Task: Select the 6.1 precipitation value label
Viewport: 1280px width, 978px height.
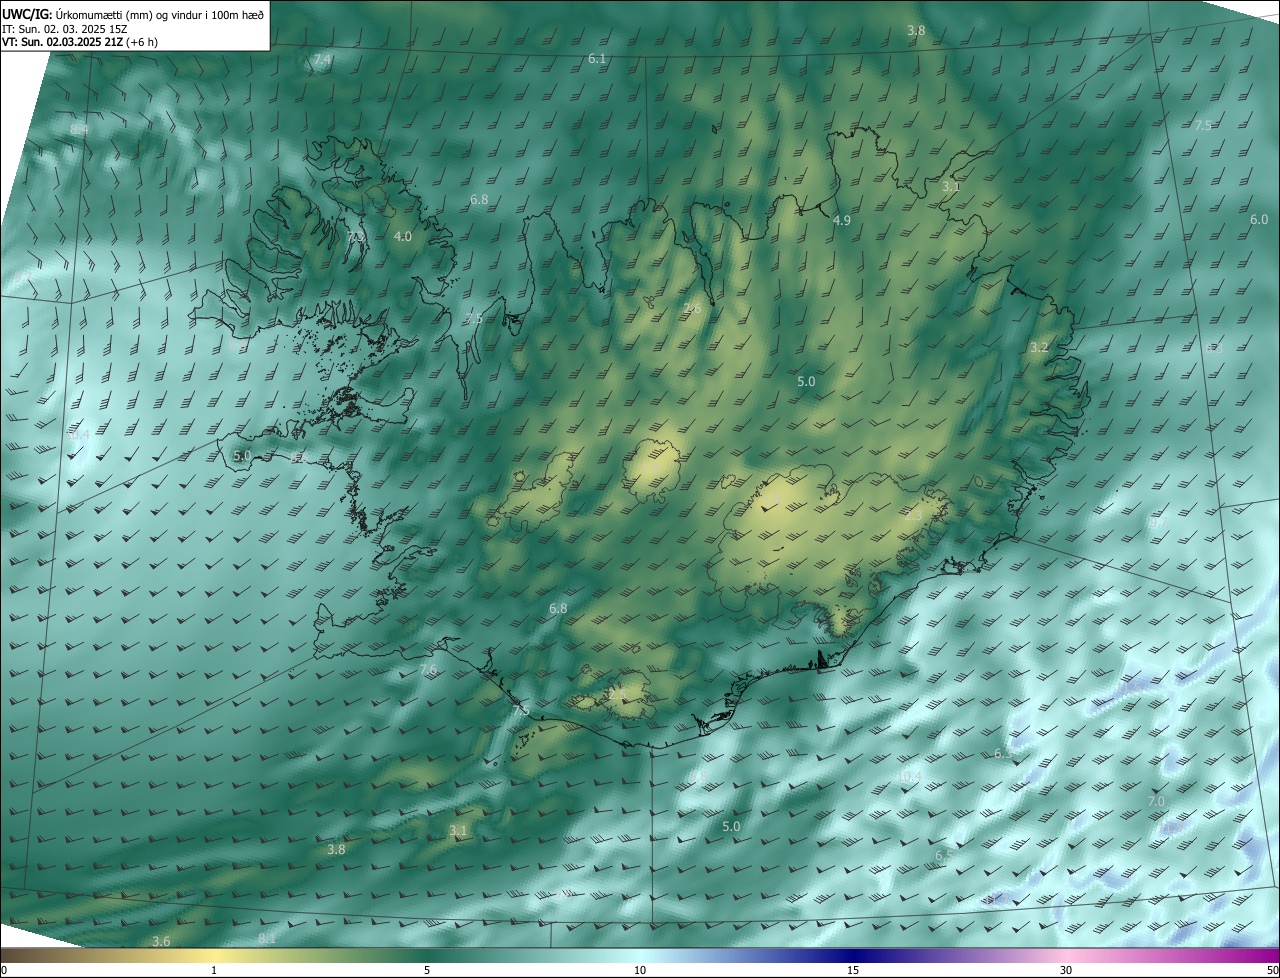Action: point(597,59)
